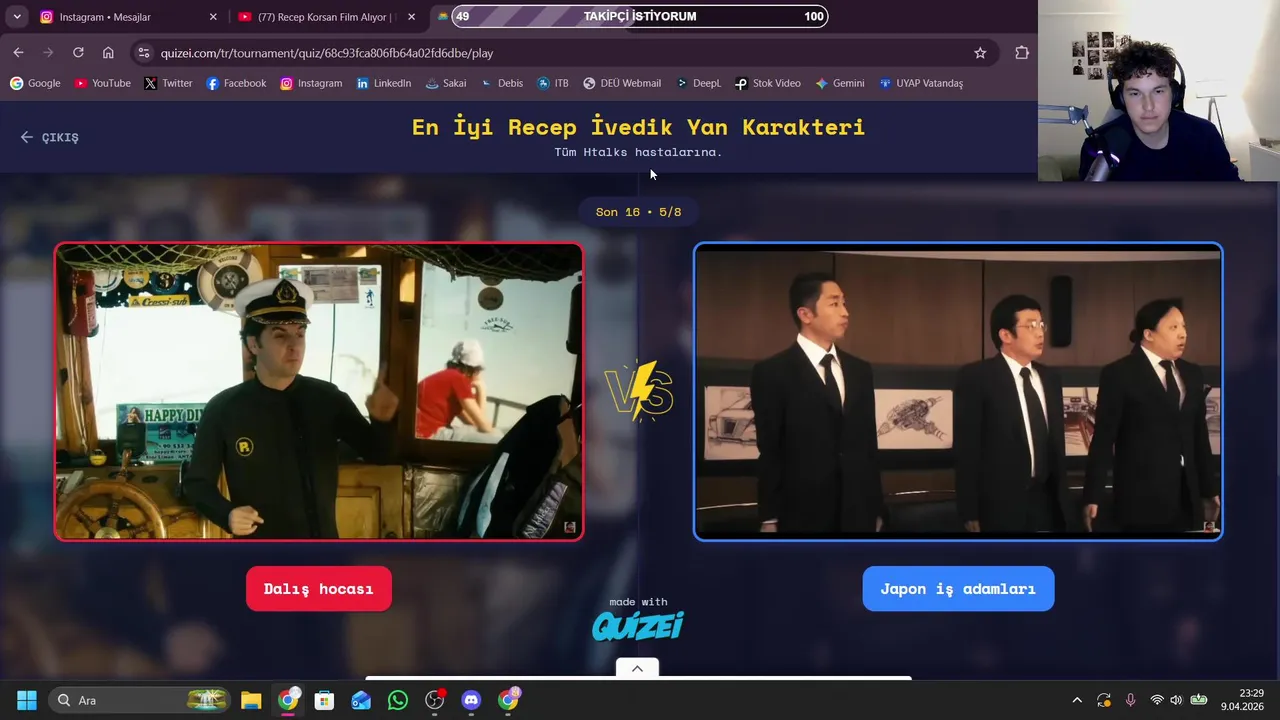Go back to the previous page
Image resolution: width=1280 pixels, height=720 pixels.
click(18, 53)
